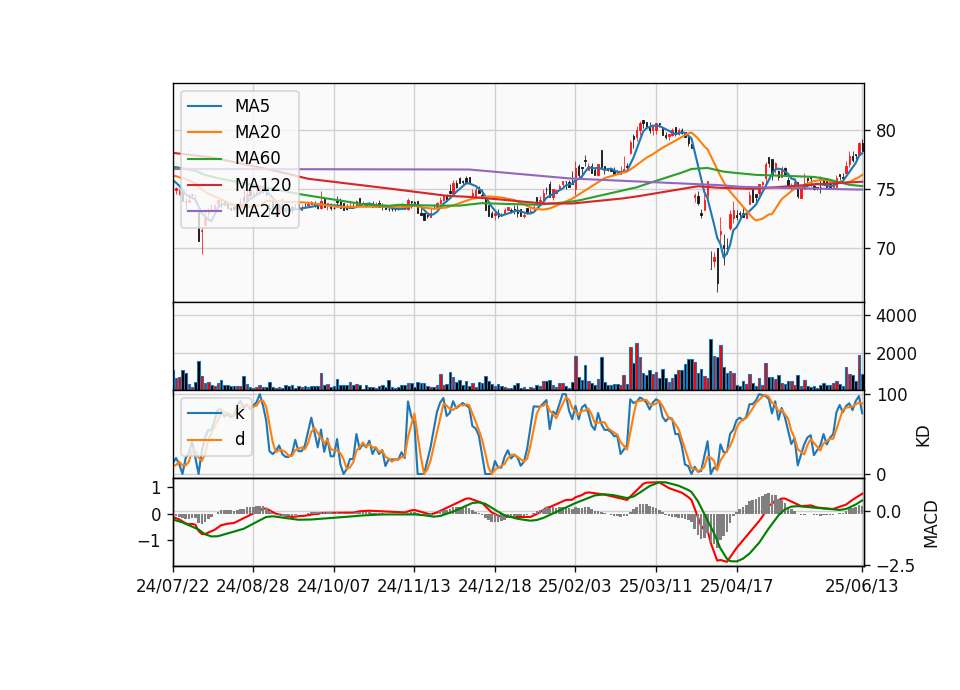Screen dimensions: 960x690
Task: Click the volume axis value 4000
Action: click(x=896, y=316)
